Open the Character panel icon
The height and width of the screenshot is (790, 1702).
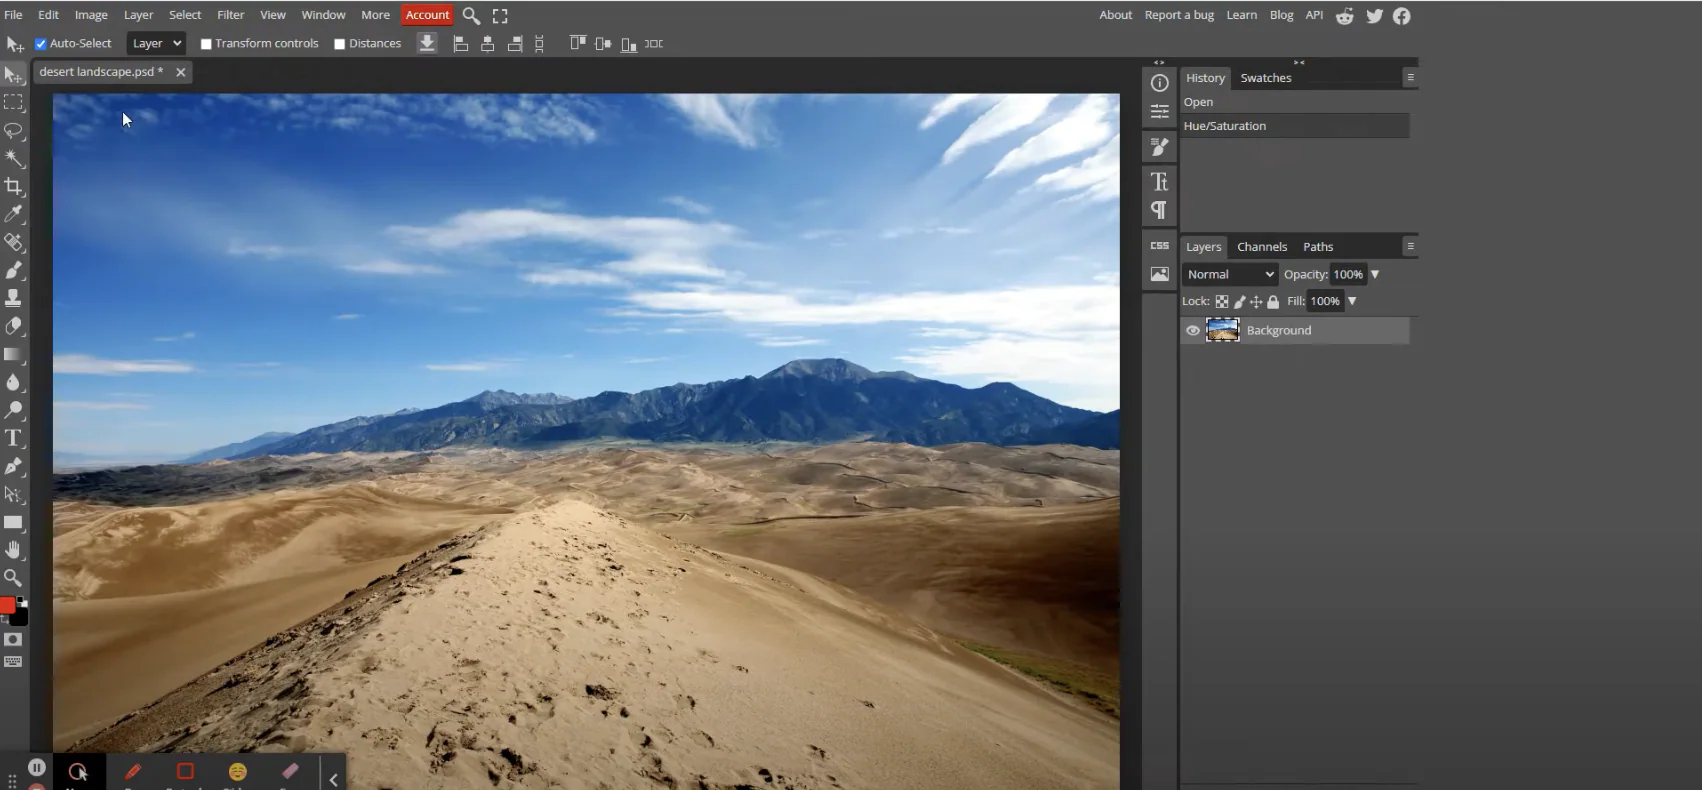(x=1159, y=181)
